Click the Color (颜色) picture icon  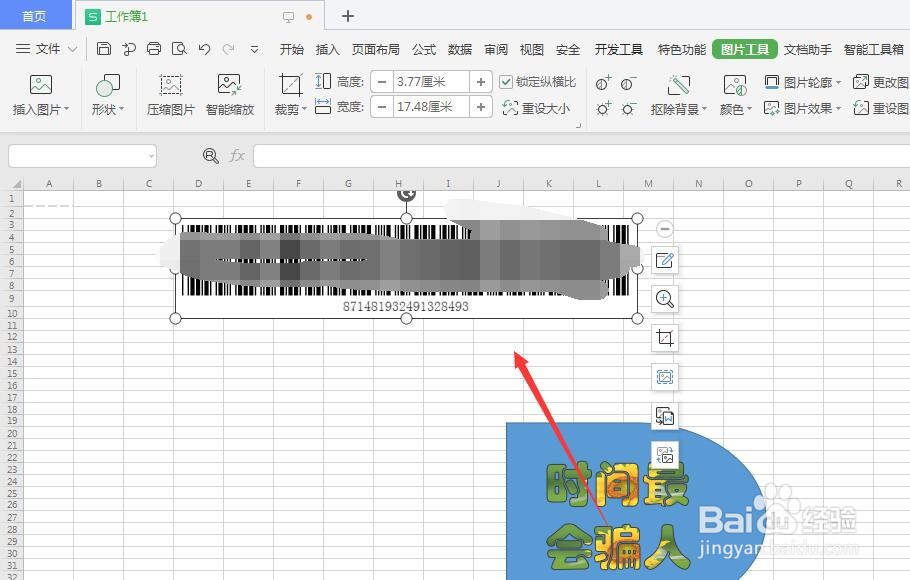tap(735, 85)
